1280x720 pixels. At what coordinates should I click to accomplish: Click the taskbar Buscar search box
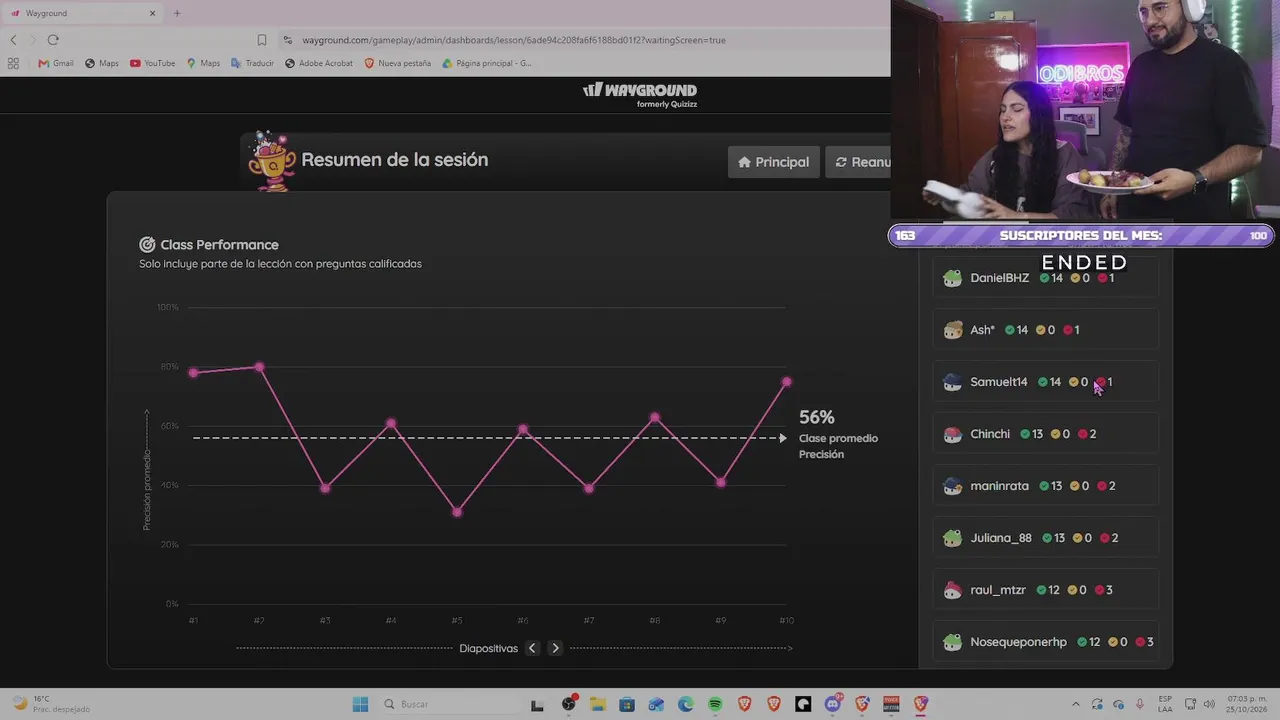(x=450, y=704)
